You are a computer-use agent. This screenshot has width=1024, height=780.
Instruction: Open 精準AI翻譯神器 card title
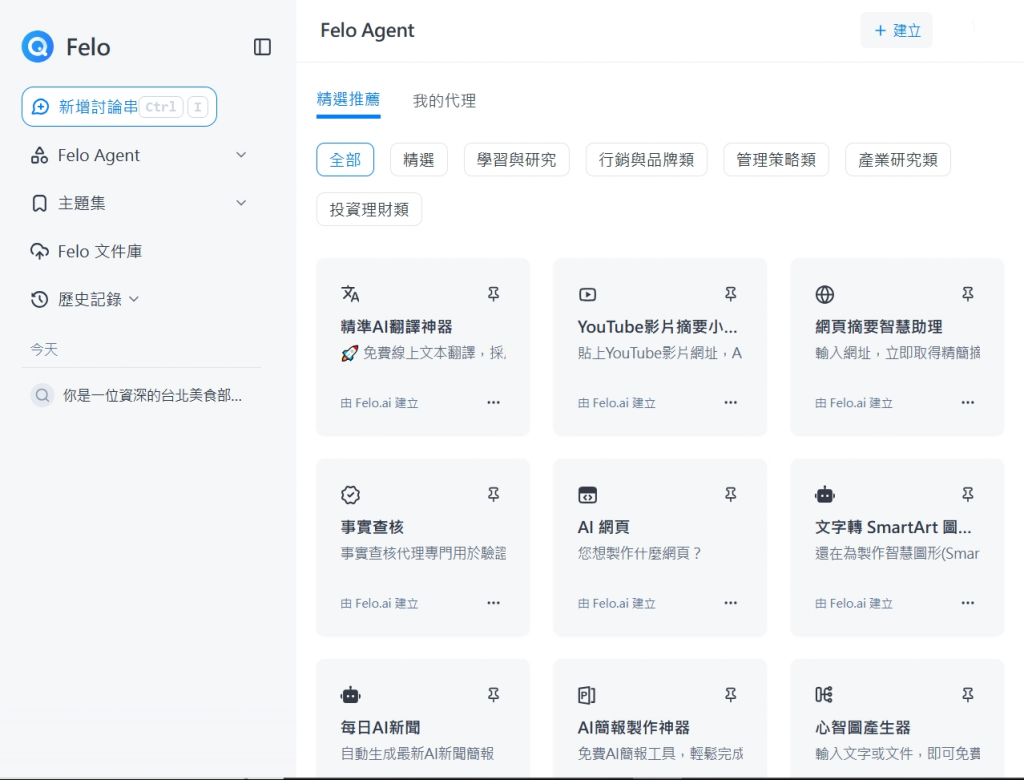coord(396,327)
